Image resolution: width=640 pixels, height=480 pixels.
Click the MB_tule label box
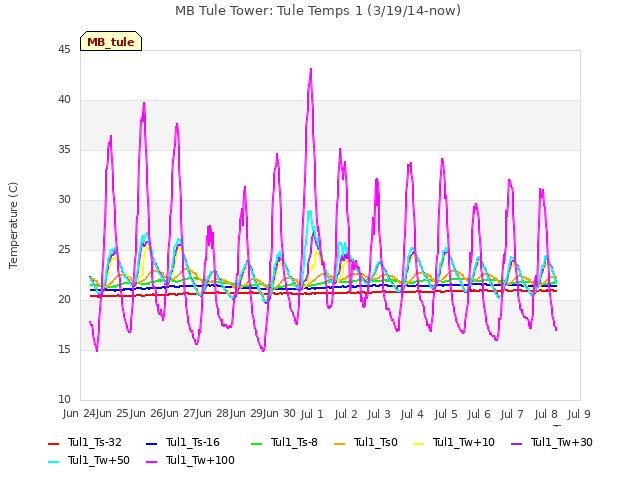111,41
